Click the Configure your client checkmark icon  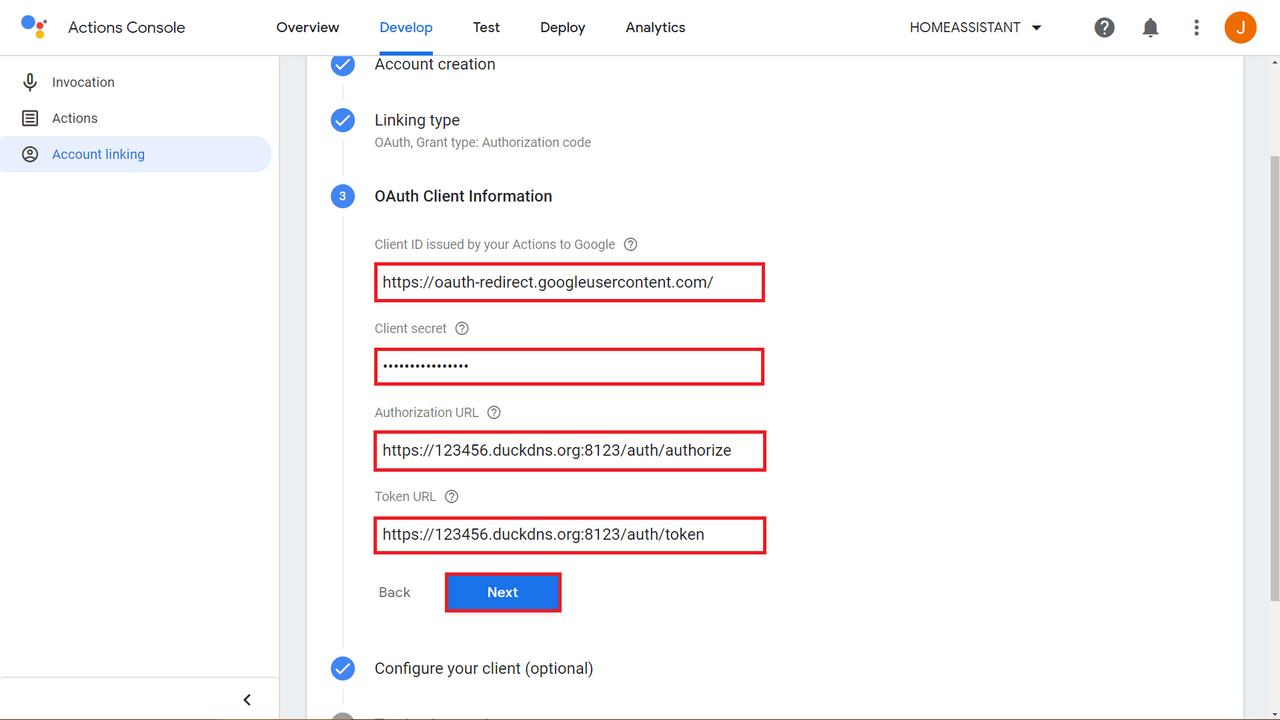342,668
